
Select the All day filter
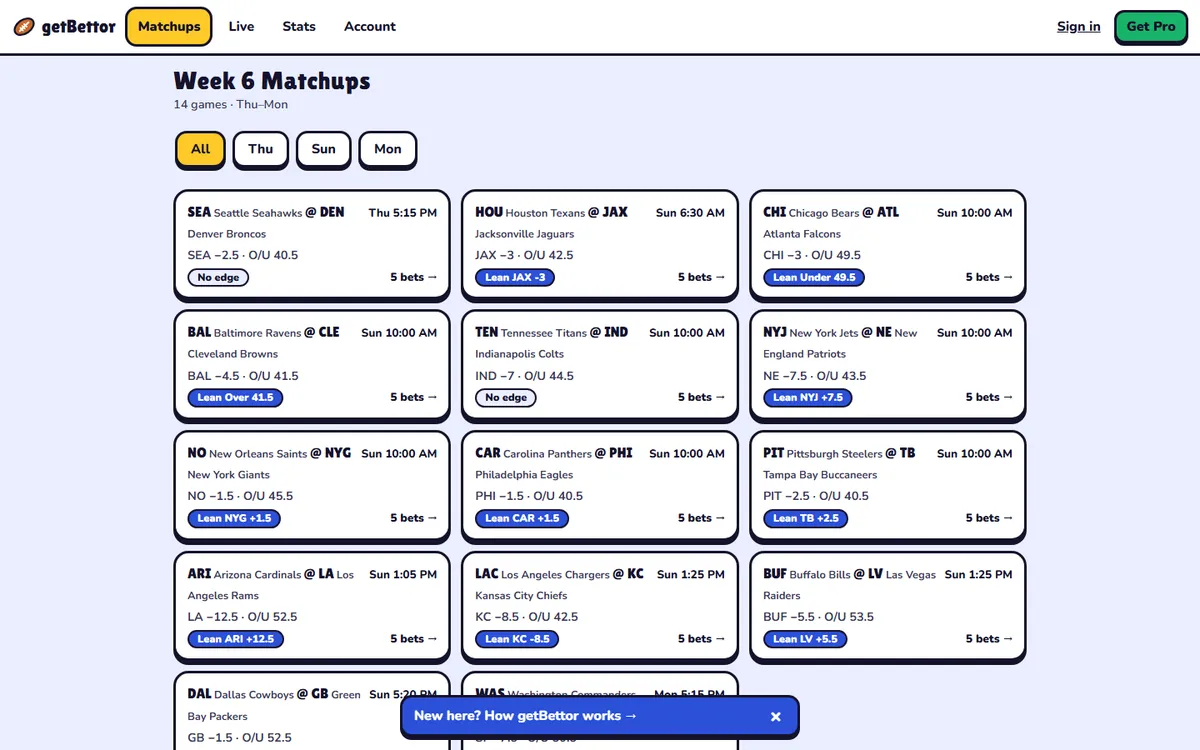[201, 149]
